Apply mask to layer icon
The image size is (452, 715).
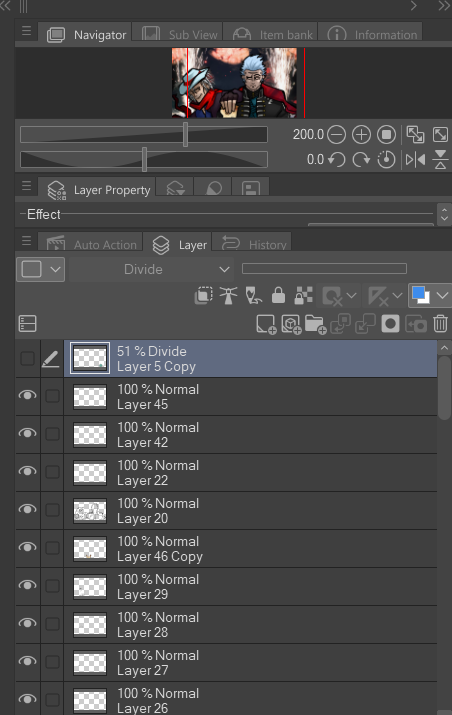[415, 324]
